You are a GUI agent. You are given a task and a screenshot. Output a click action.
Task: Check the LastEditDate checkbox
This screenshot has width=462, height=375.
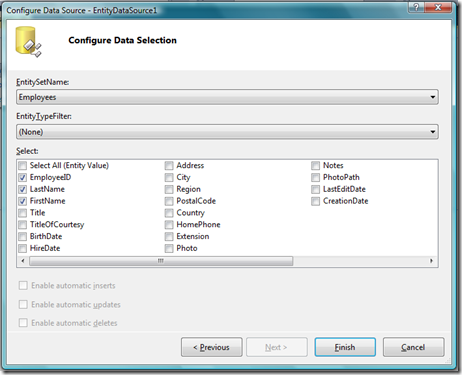(315, 189)
